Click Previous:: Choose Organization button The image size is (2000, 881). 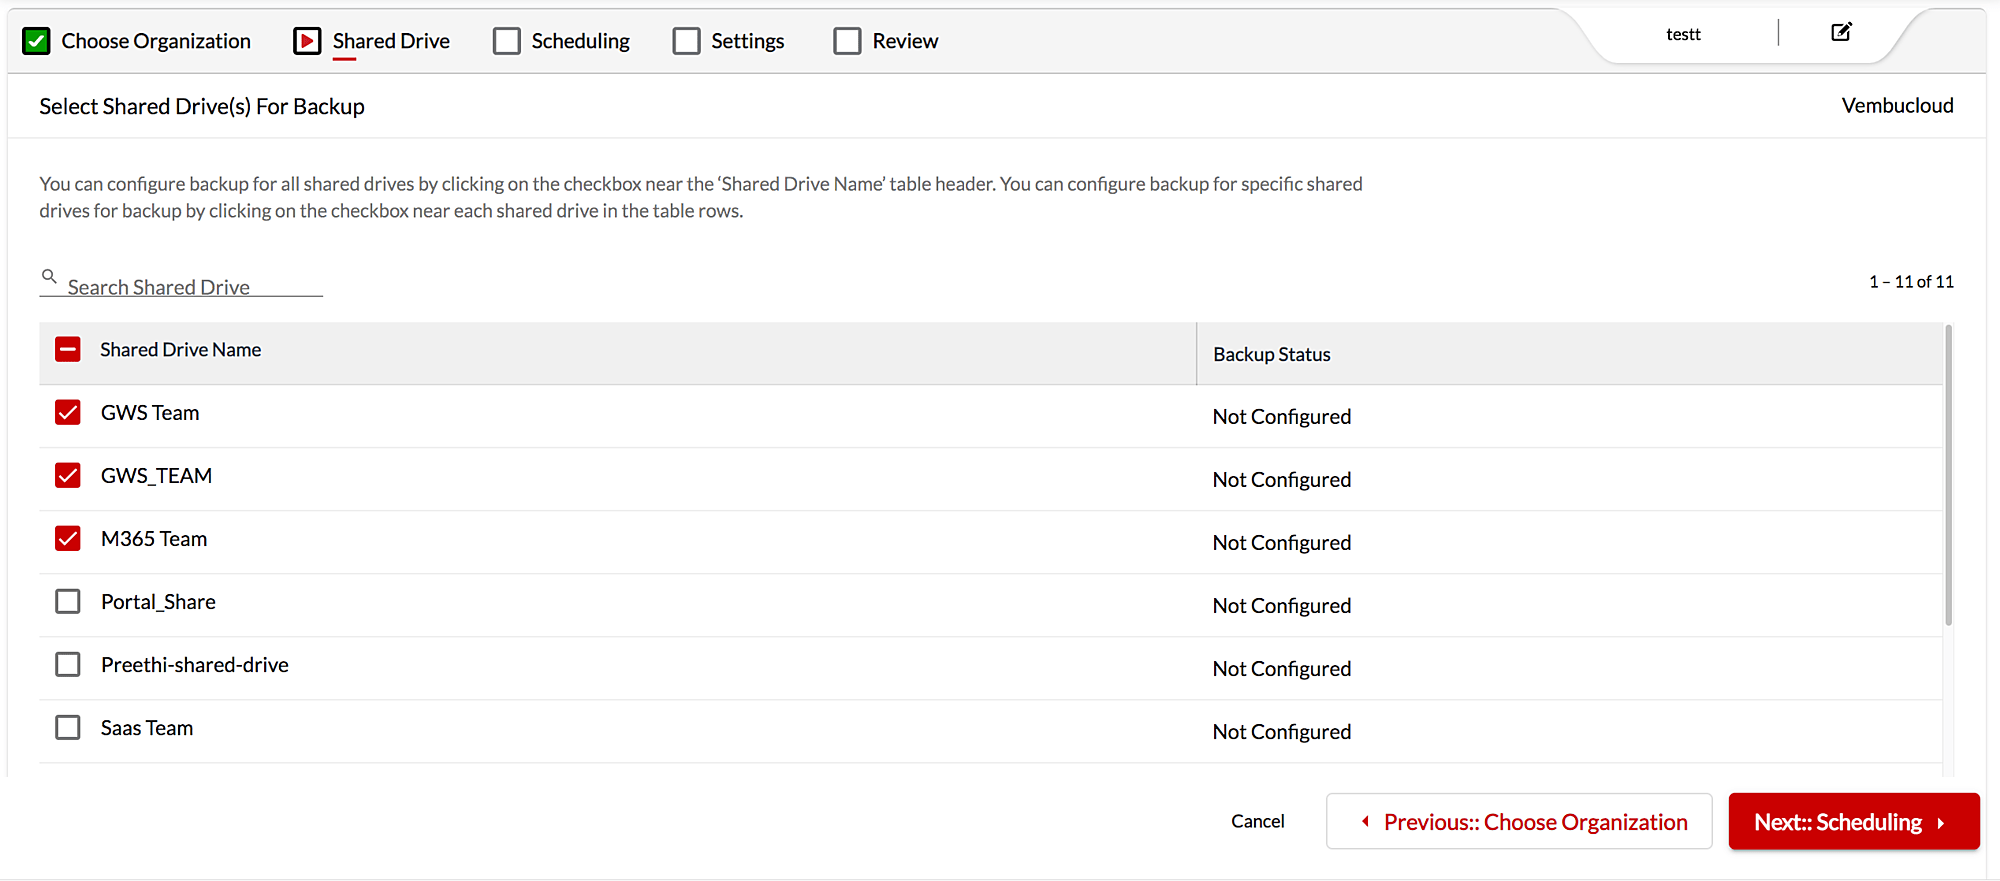(1519, 821)
